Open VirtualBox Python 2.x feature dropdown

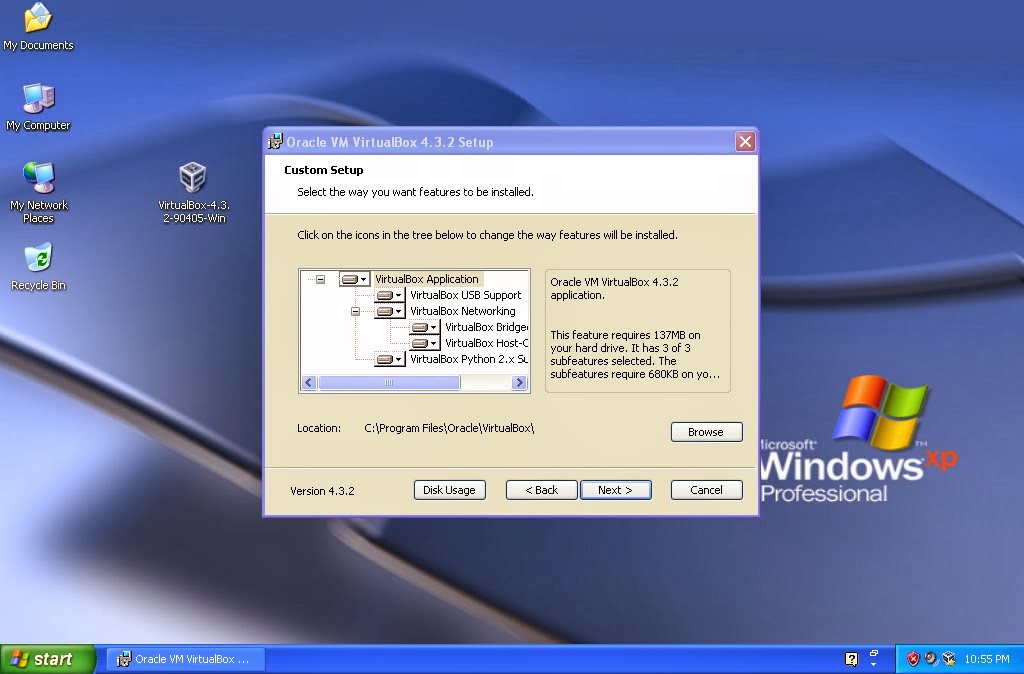click(390, 359)
